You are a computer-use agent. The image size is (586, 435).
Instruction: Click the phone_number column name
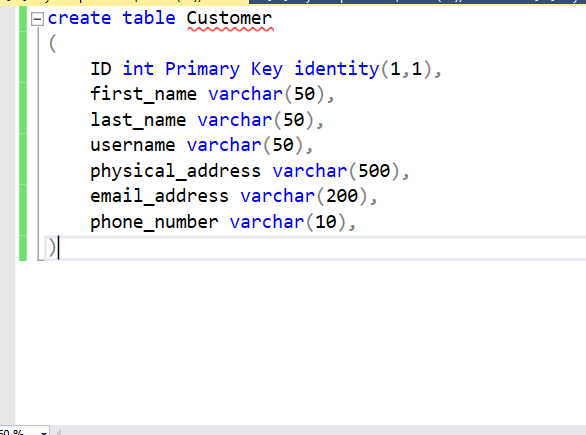(154, 222)
